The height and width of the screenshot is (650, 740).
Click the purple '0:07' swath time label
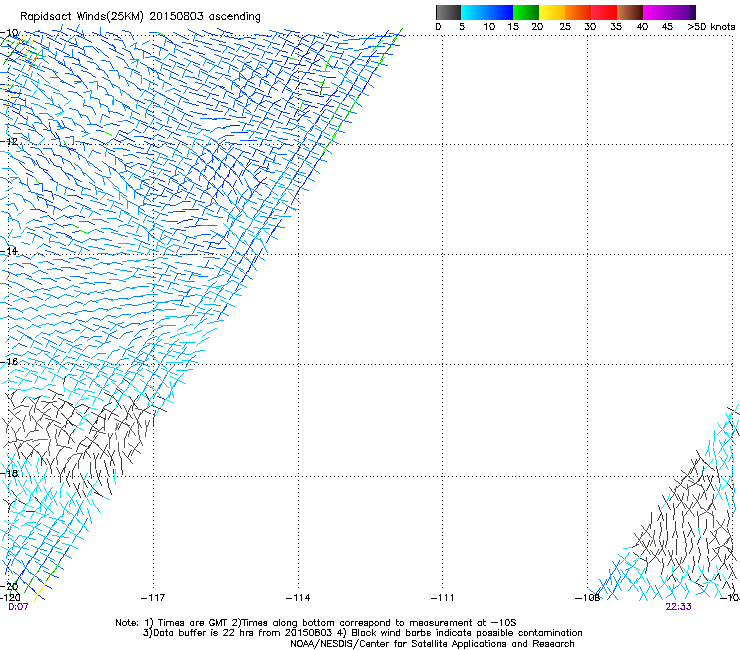[x=18, y=607]
